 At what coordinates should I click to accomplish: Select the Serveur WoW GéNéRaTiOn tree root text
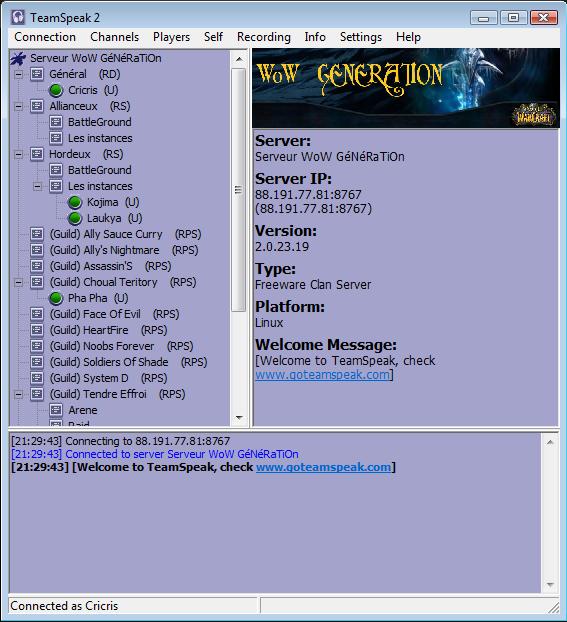point(96,58)
